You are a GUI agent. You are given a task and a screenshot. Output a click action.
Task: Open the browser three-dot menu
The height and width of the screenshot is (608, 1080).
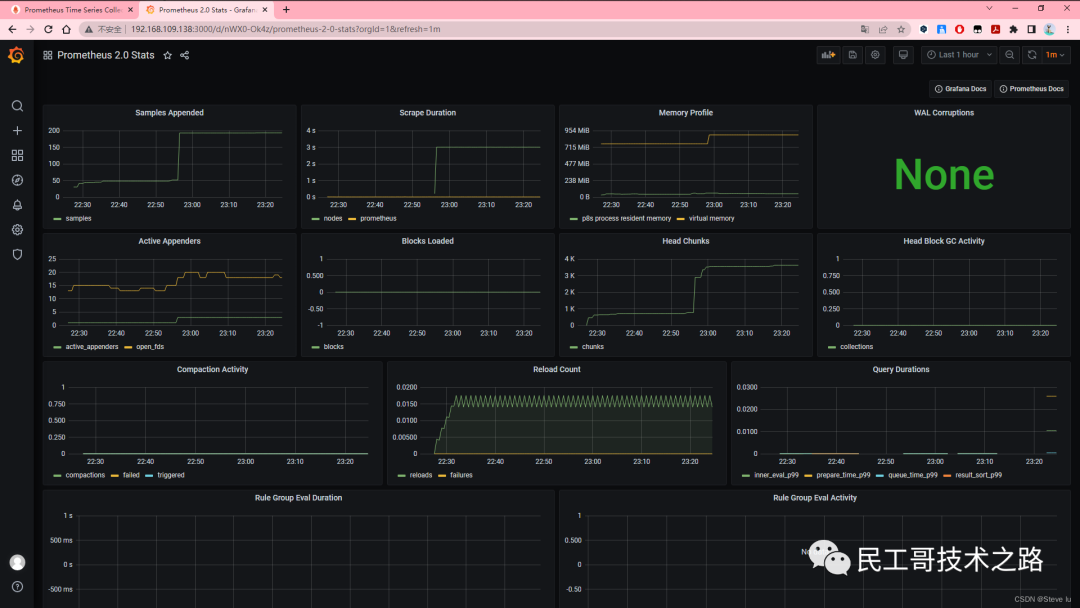(1068, 30)
